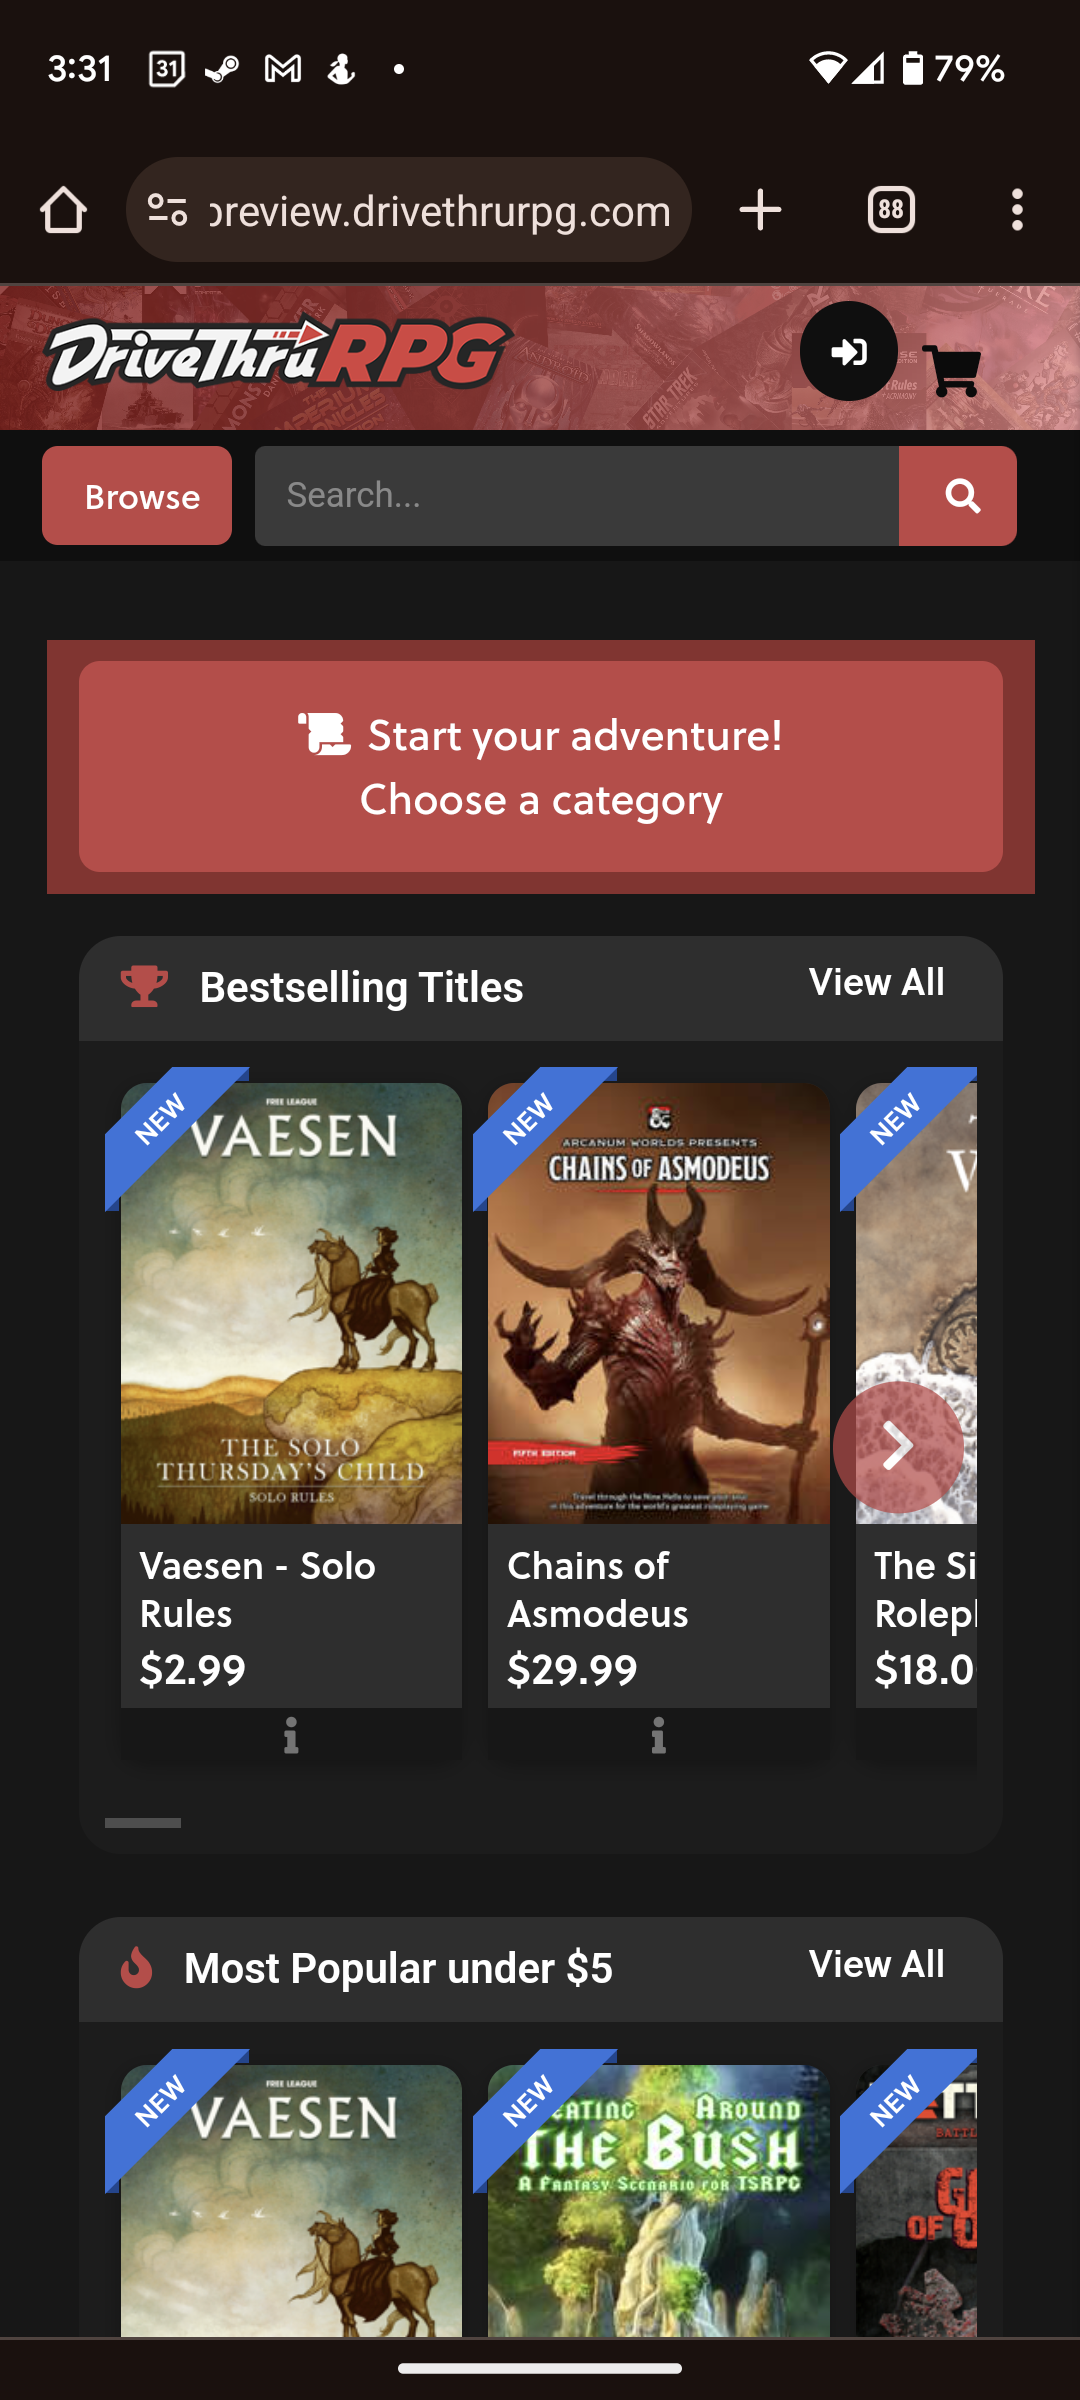1080x2400 pixels.
Task: Open the tab switcher showing 88 tabs
Action: (x=891, y=210)
